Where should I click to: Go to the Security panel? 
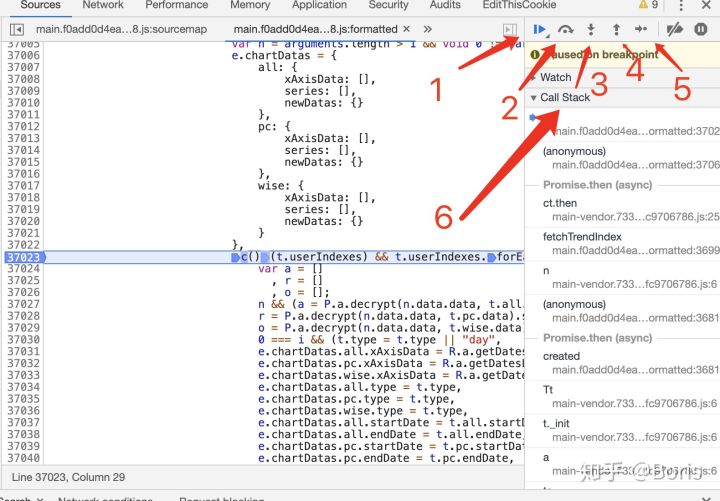pyautogui.click(x=388, y=5)
